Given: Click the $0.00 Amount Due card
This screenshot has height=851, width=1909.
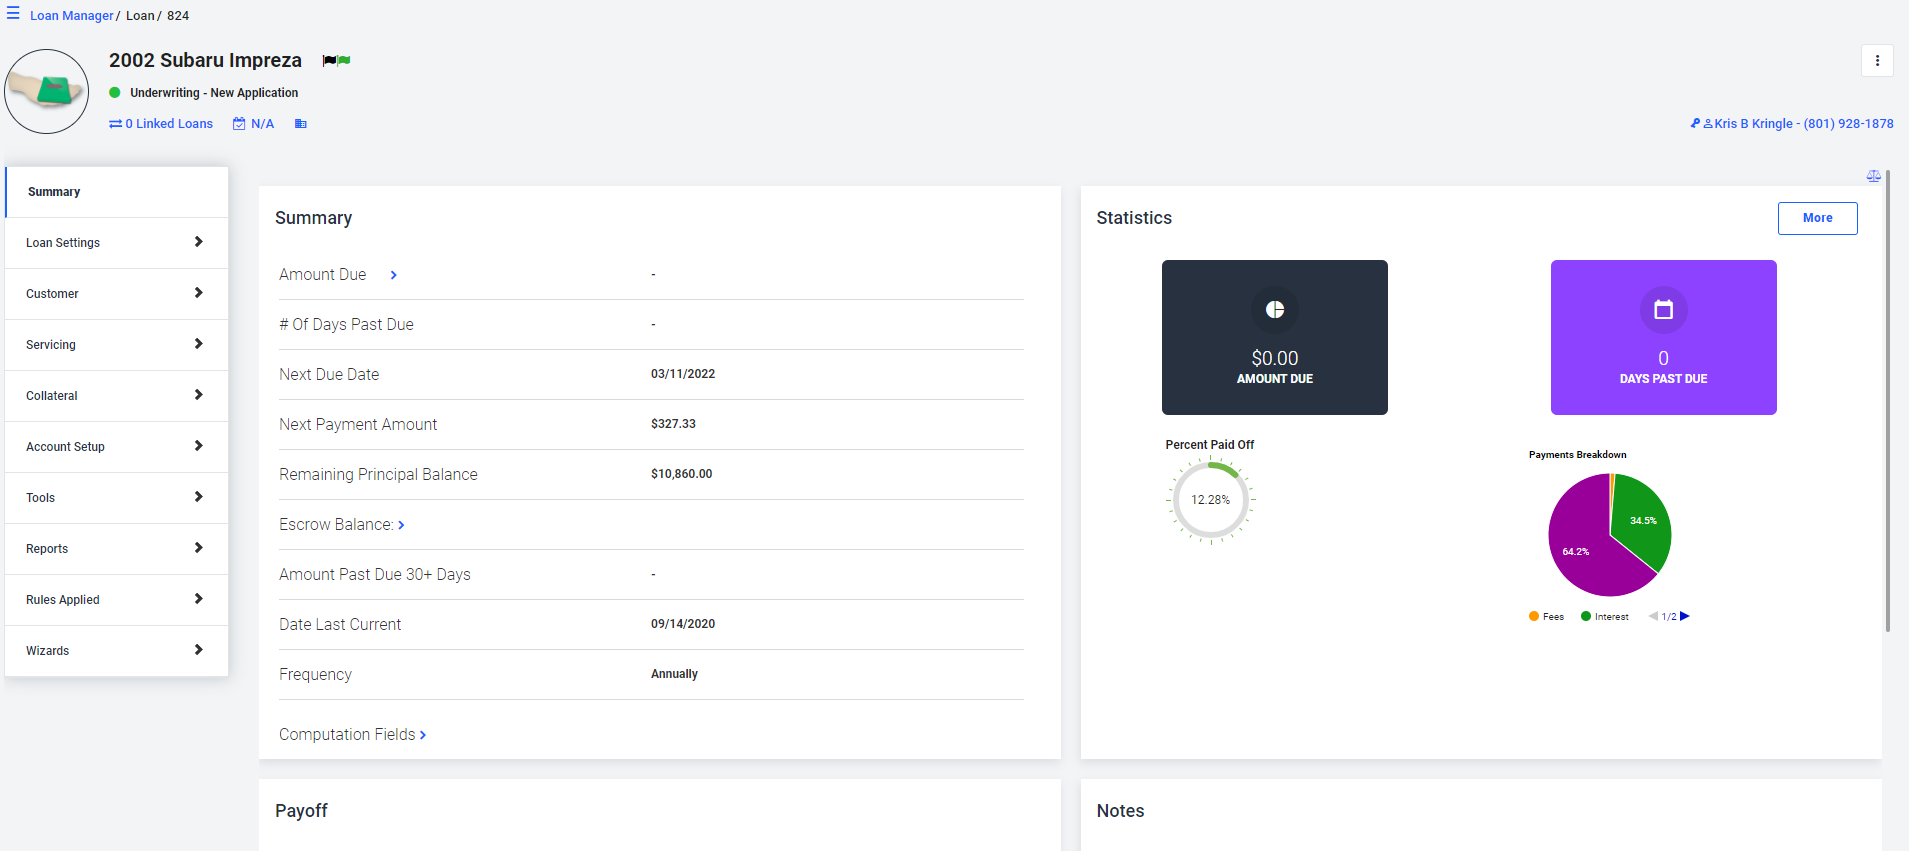Looking at the screenshot, I should (1274, 337).
